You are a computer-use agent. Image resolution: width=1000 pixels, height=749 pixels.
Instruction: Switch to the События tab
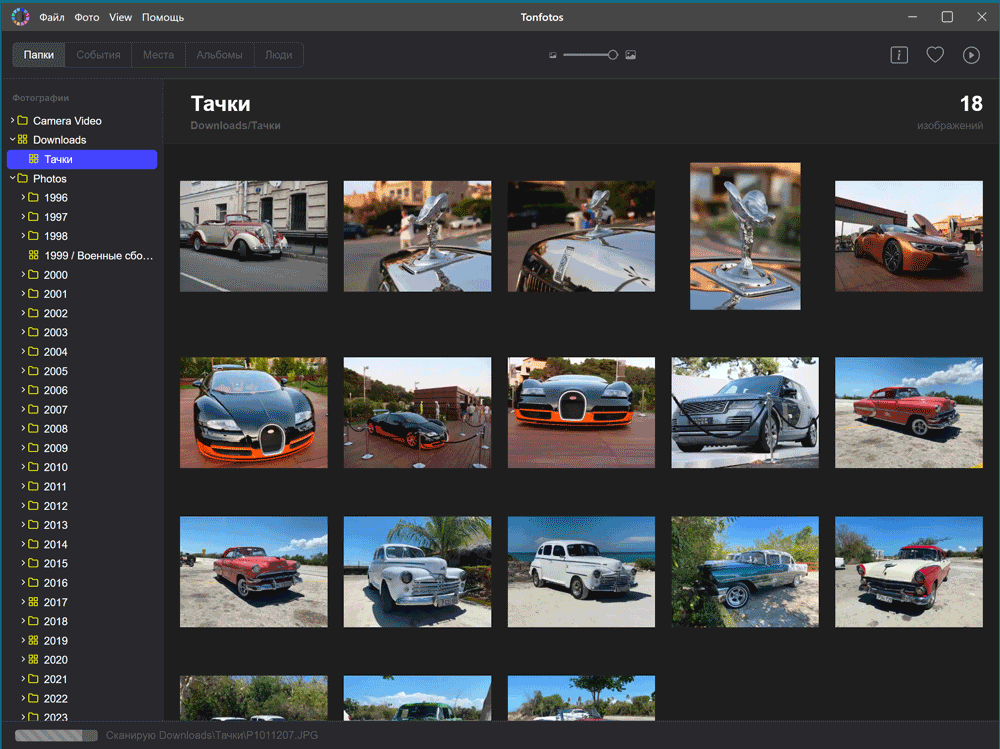(x=99, y=55)
